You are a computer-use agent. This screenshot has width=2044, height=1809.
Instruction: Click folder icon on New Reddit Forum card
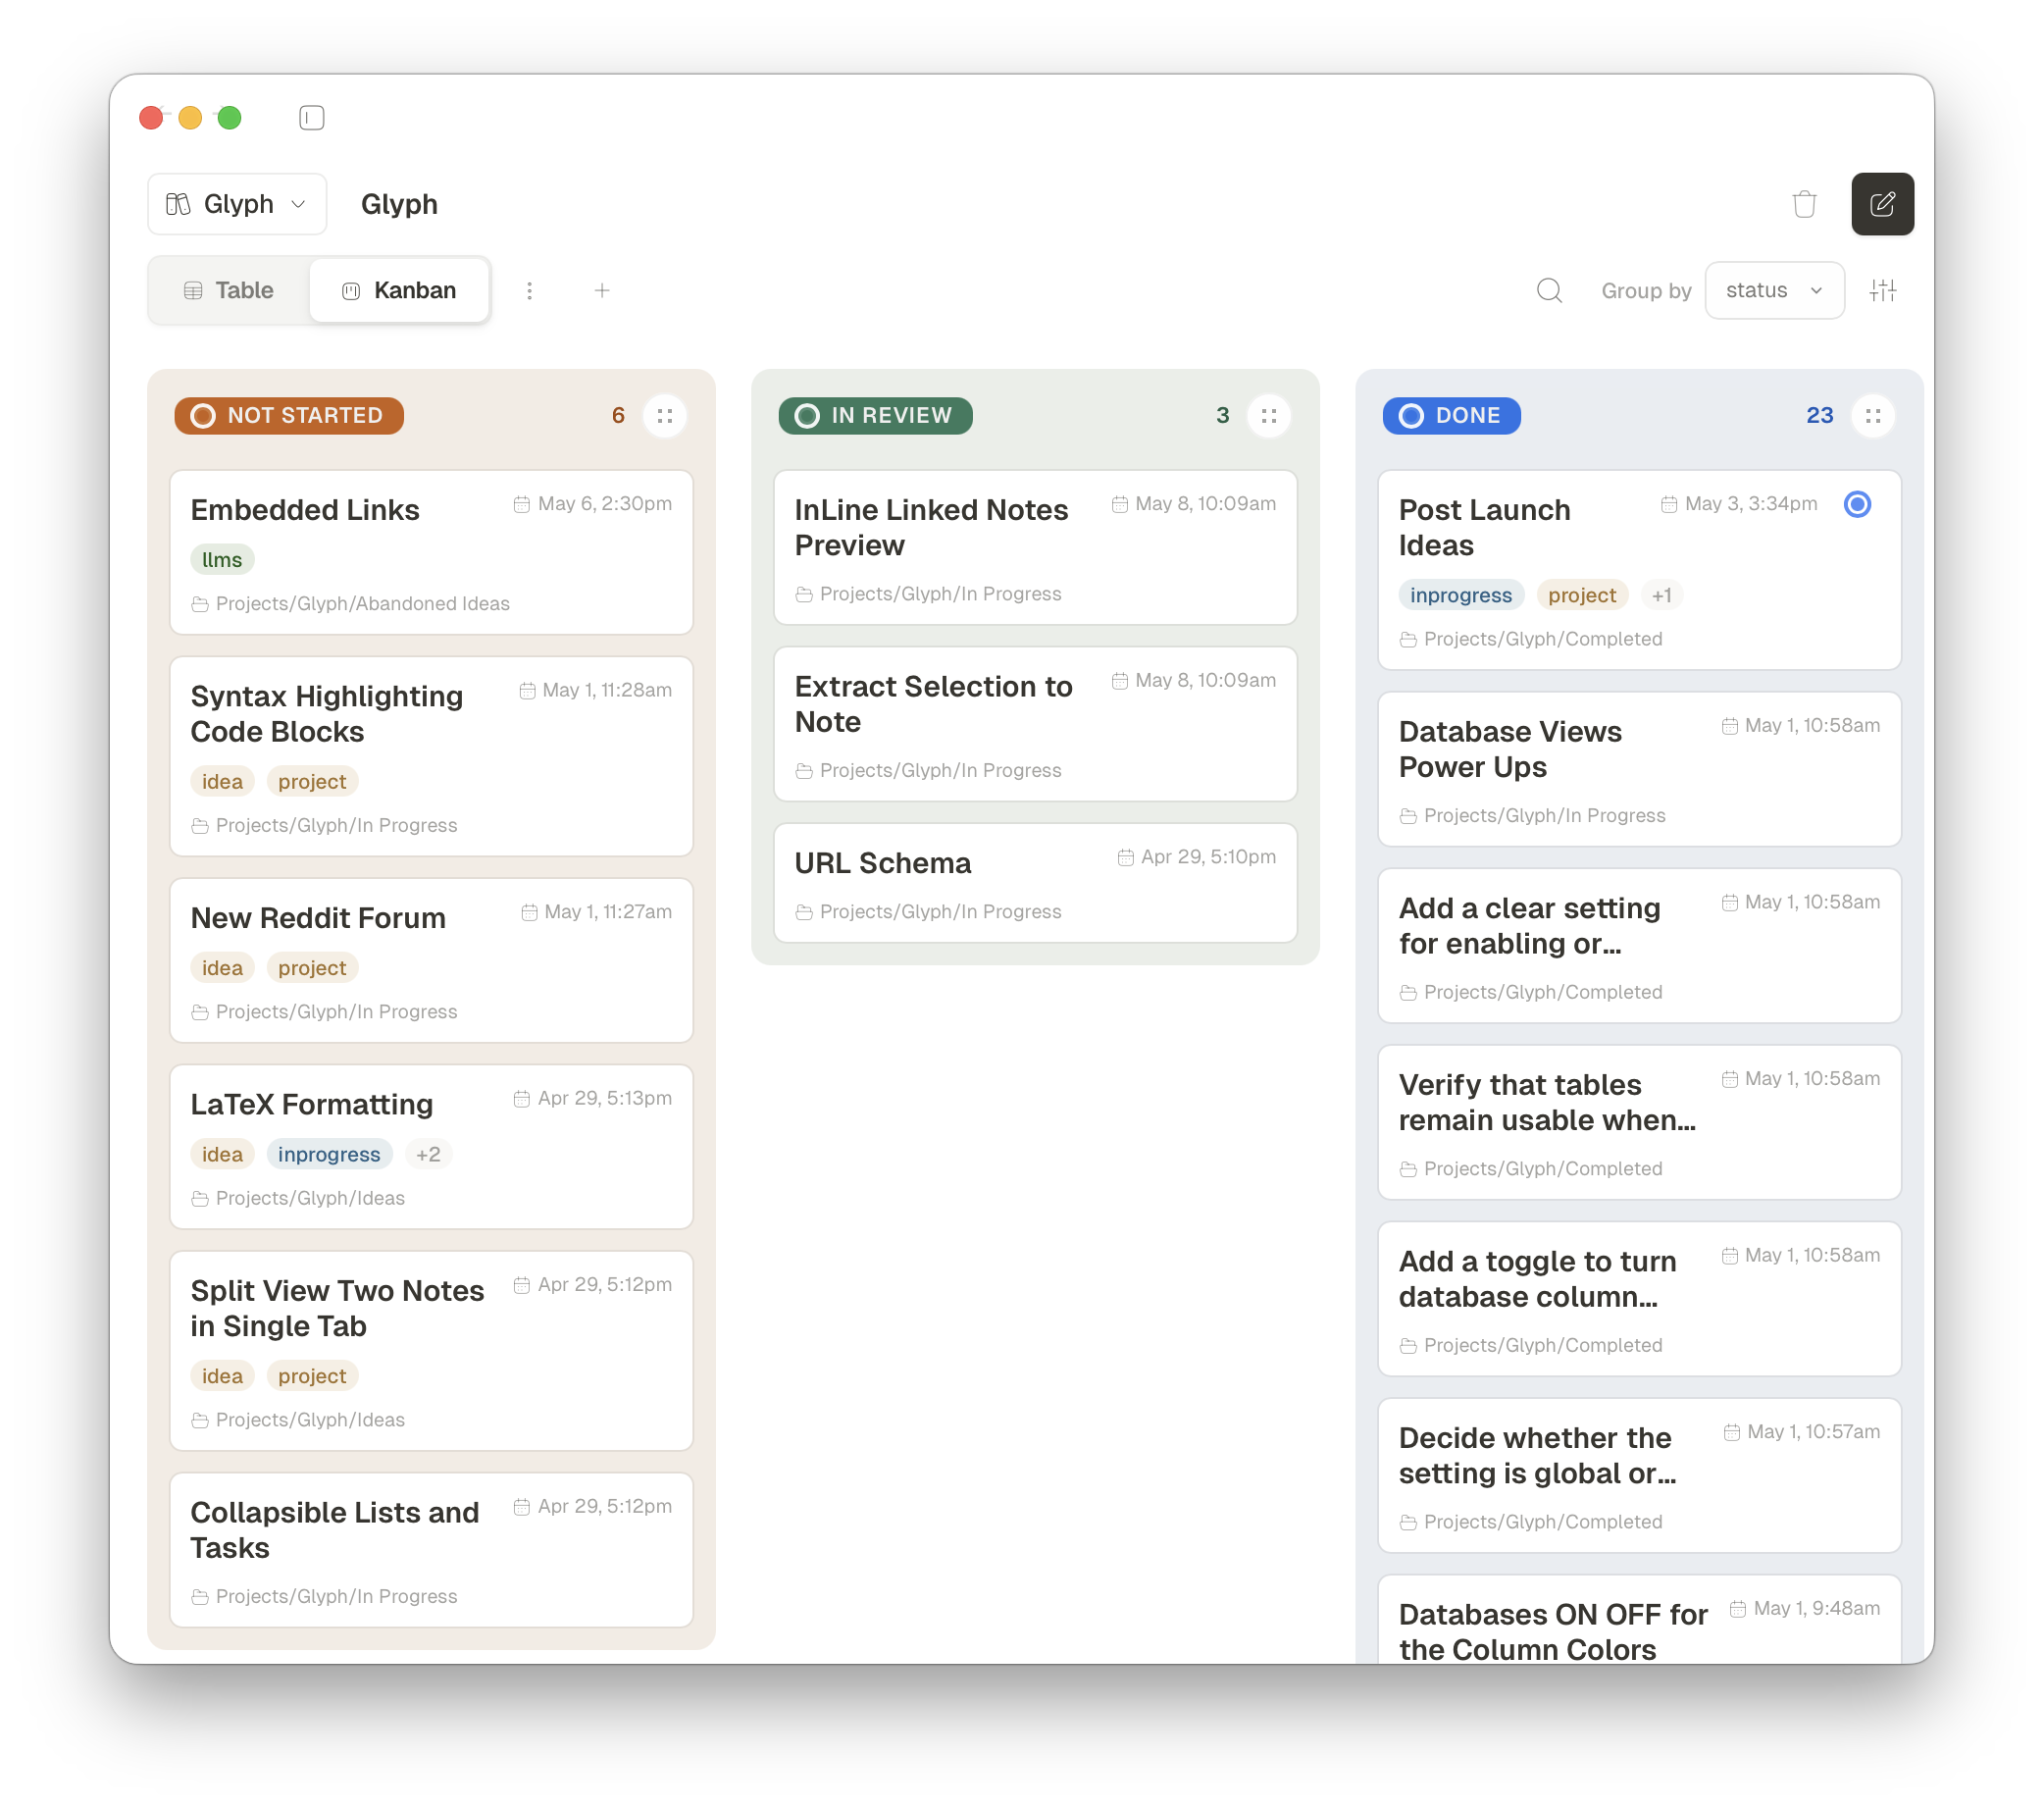point(200,1012)
